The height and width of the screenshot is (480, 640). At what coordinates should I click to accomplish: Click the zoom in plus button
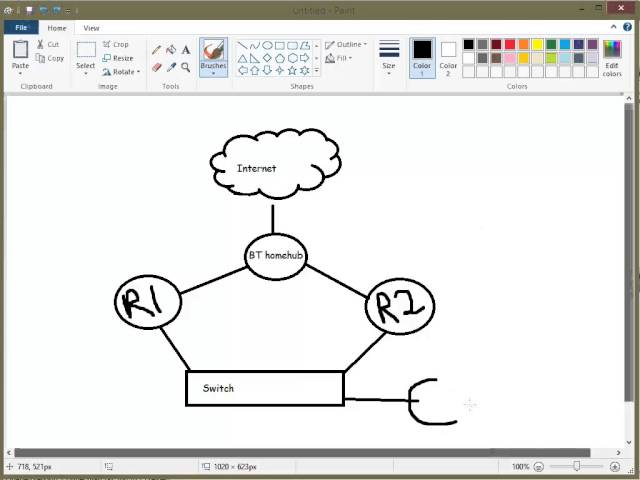(615, 466)
